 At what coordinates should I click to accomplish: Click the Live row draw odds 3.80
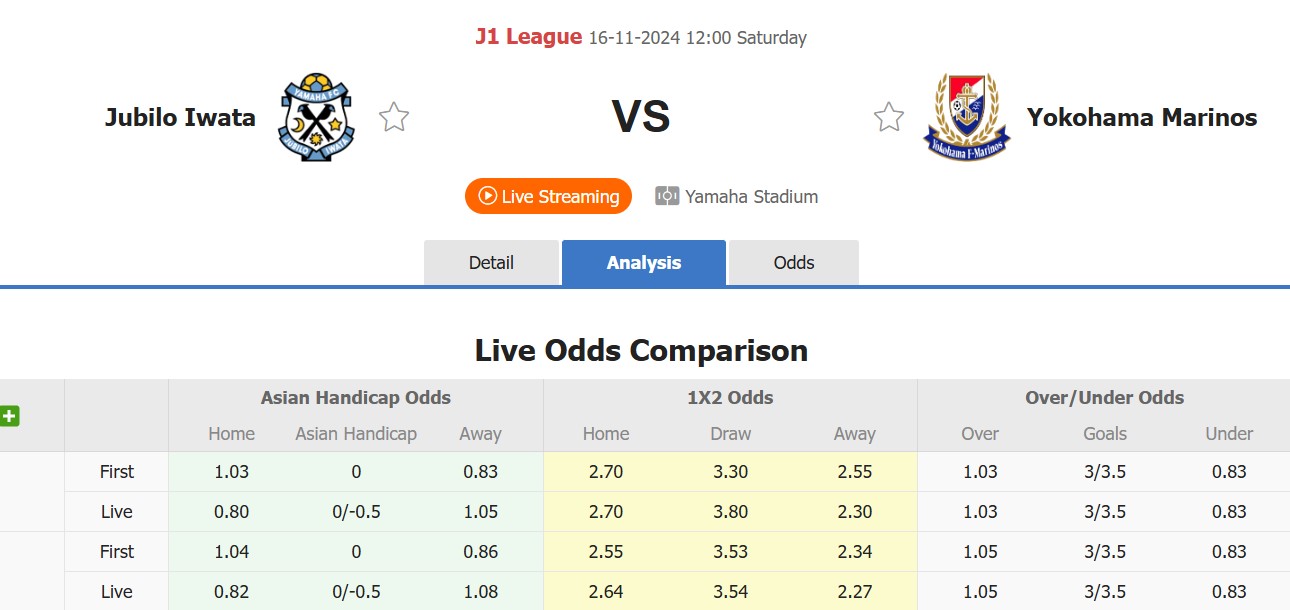tap(730, 511)
